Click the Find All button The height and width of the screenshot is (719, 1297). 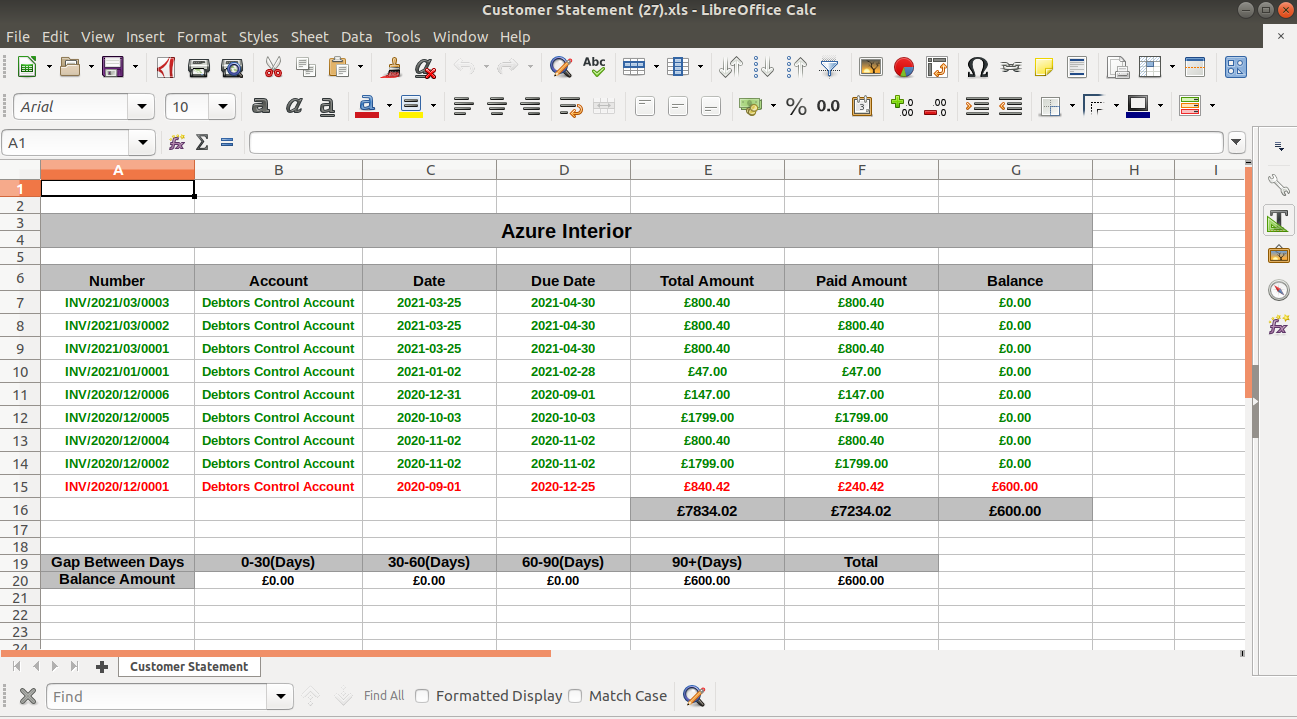click(x=384, y=696)
